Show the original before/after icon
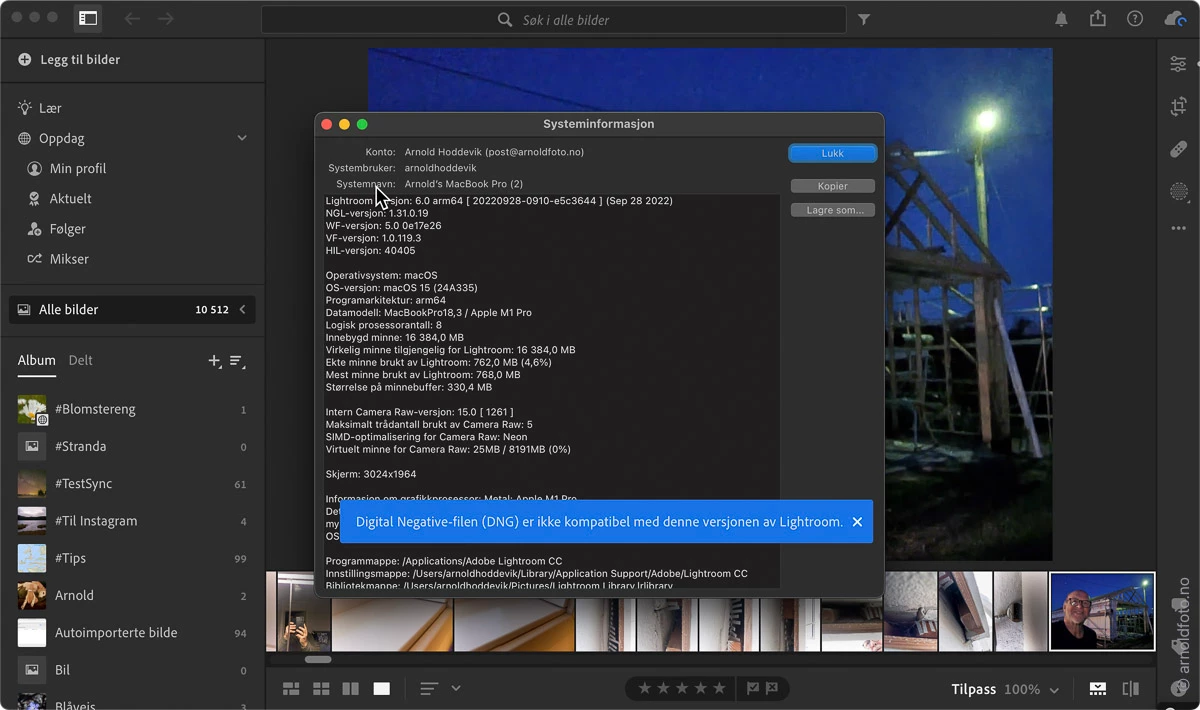1200x710 pixels. tap(1131, 689)
